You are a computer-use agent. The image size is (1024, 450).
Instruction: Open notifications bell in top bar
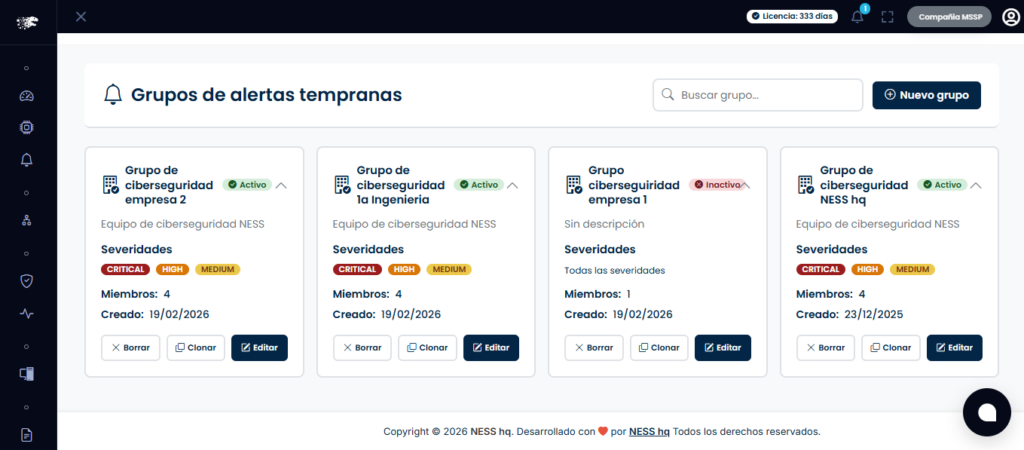[x=857, y=17]
